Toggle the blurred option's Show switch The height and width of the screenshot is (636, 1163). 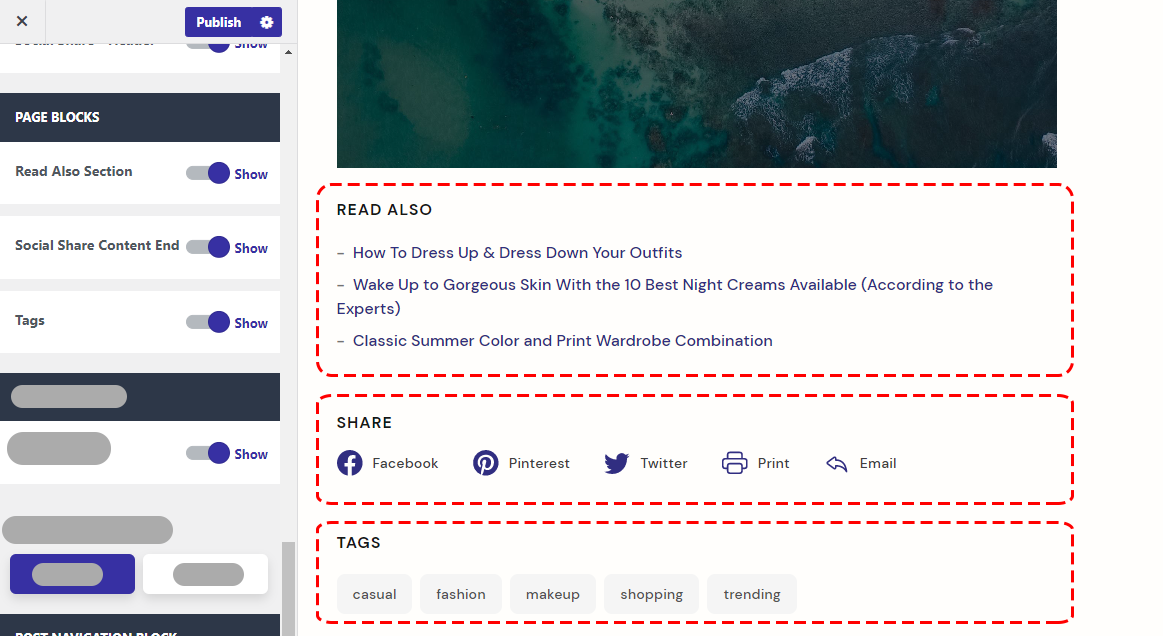pos(208,453)
